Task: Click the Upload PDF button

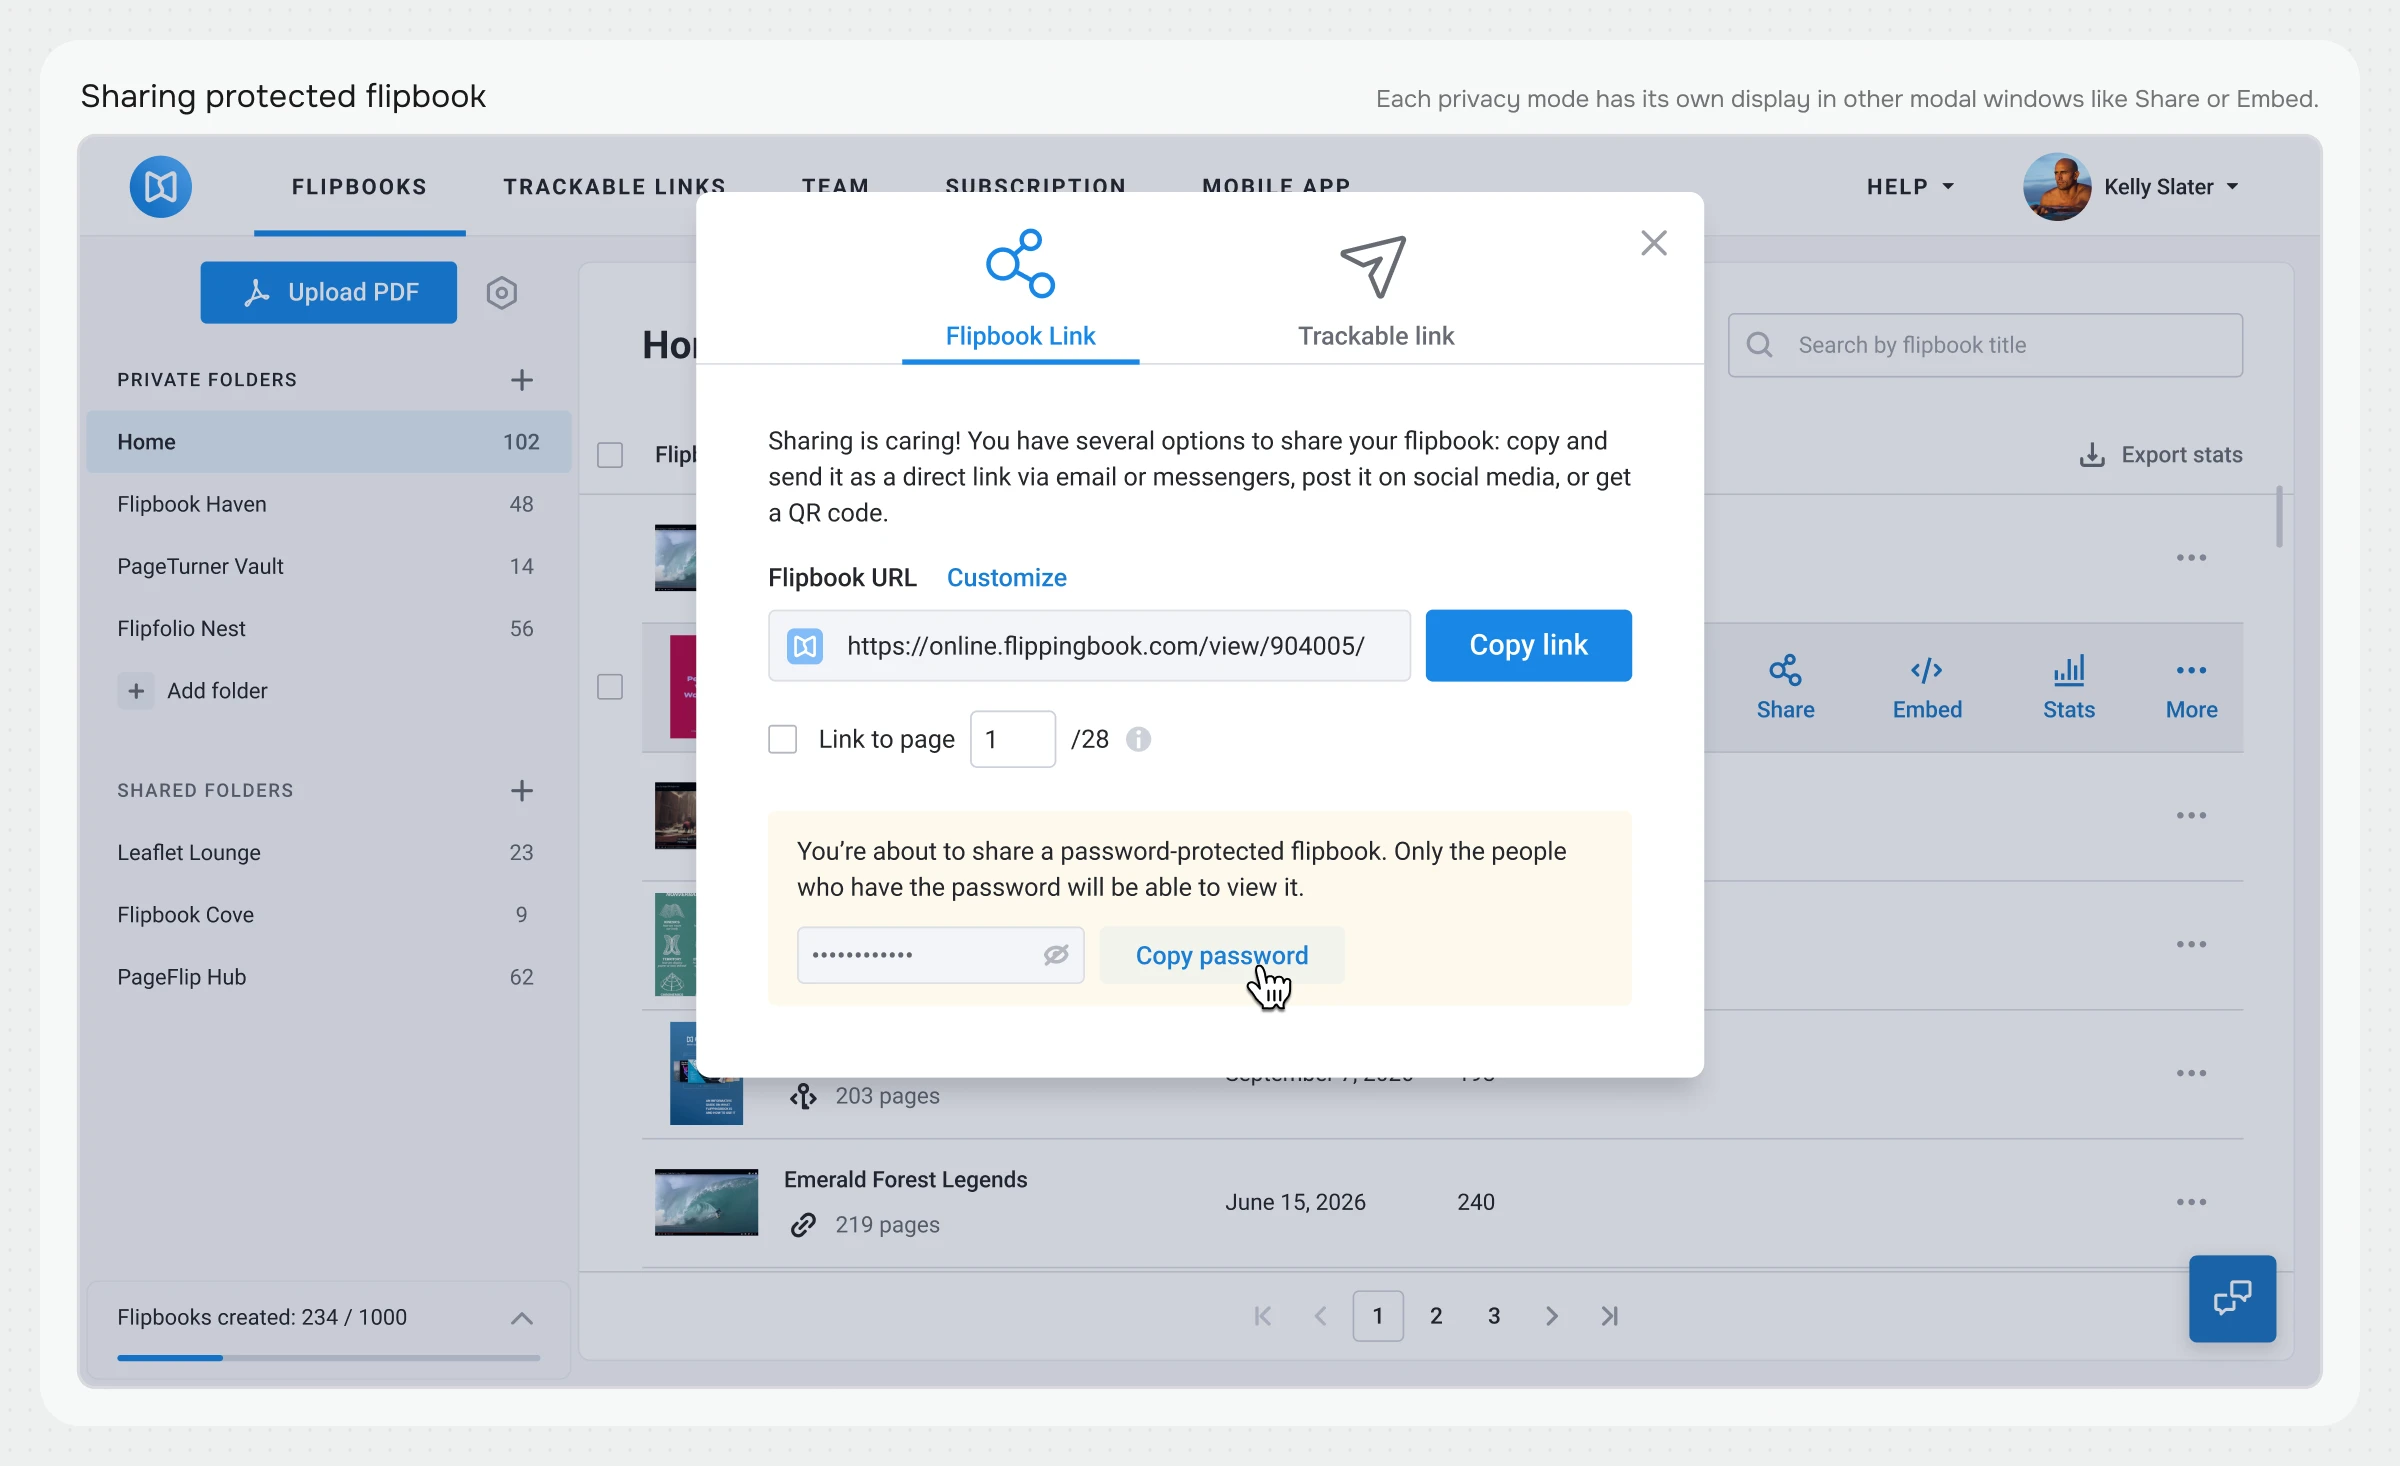Action: (328, 293)
